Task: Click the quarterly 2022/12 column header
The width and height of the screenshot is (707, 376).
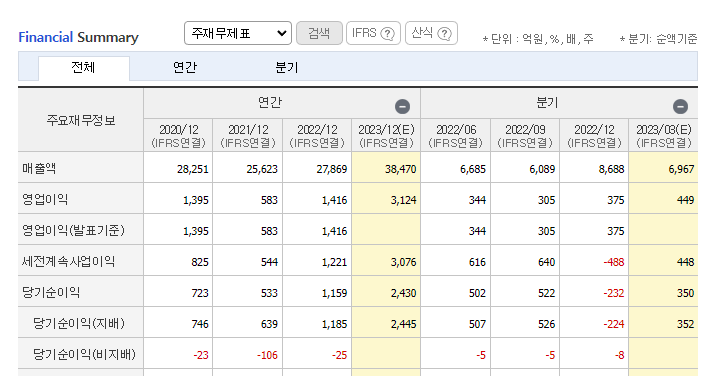Action: pos(594,136)
